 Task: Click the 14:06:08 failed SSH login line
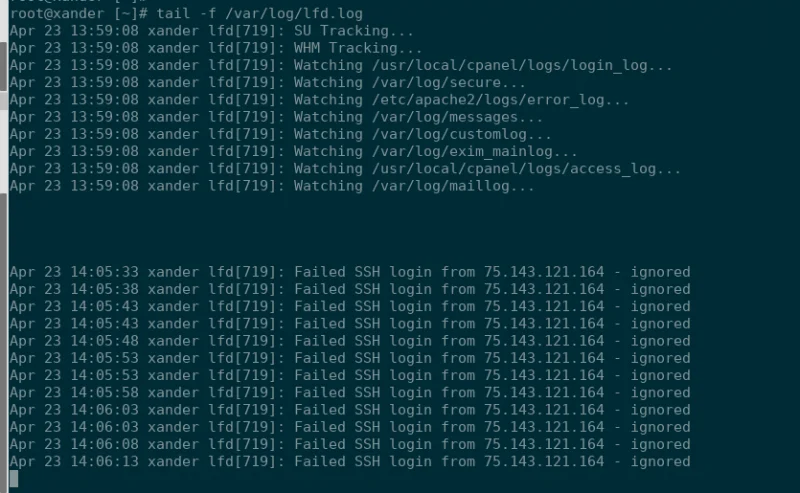pos(350,444)
